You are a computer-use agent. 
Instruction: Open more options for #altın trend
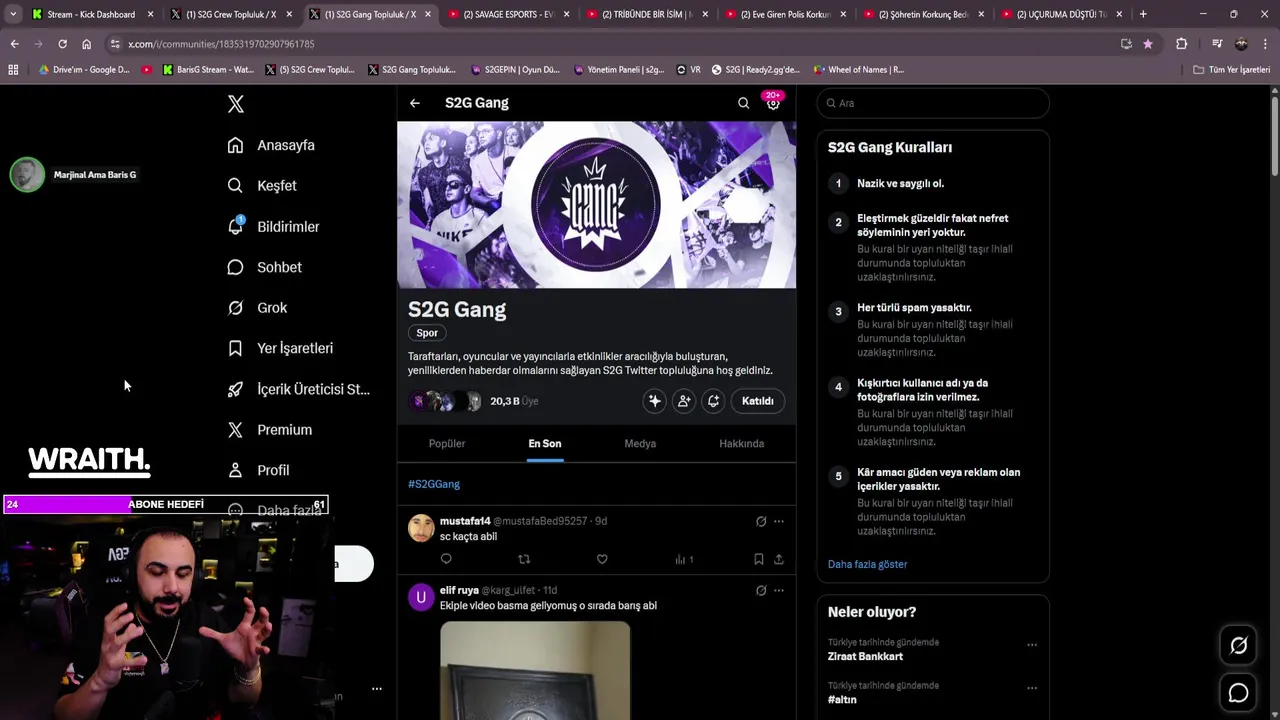click(1032, 688)
